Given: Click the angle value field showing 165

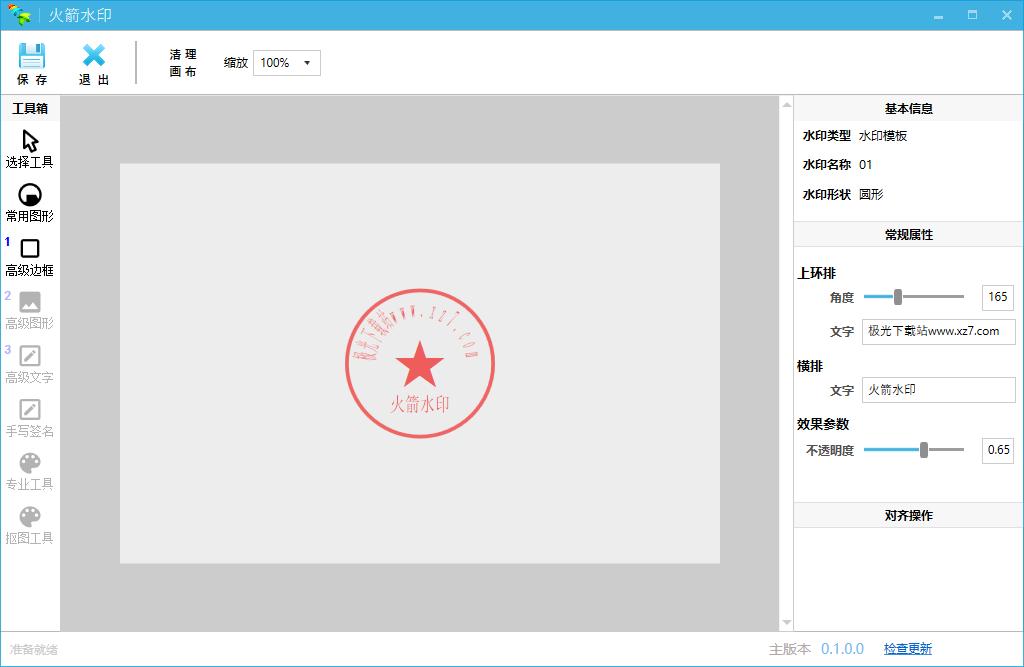Looking at the screenshot, I should [998, 297].
